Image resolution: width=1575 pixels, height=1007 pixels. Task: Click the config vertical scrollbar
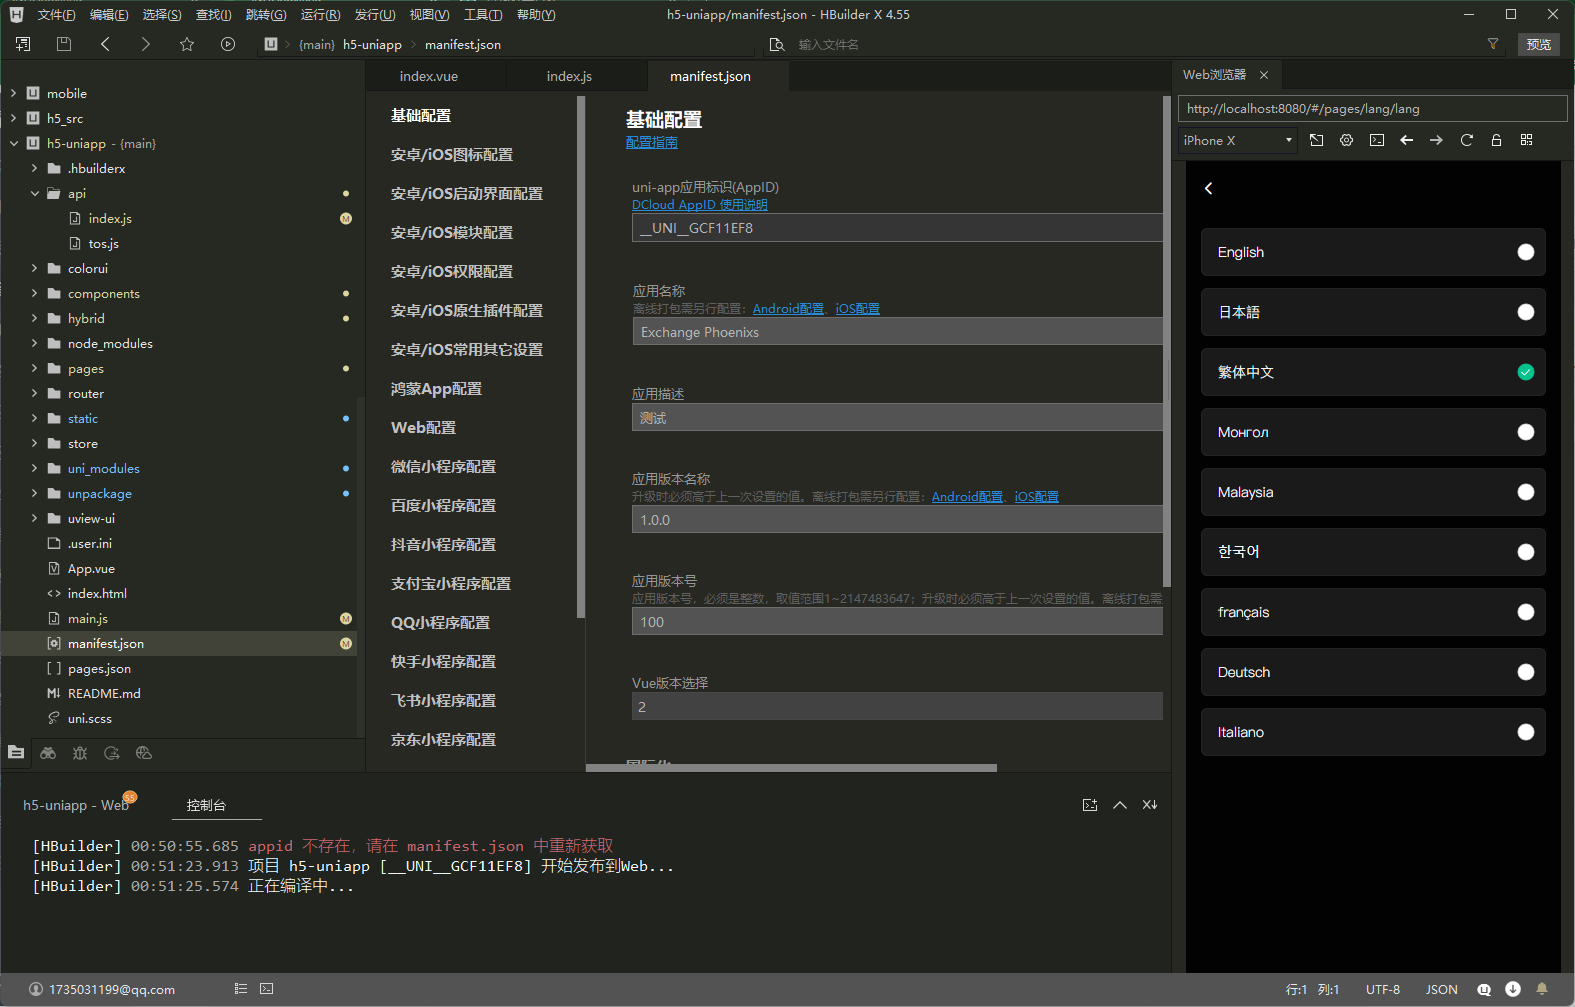[1166, 340]
